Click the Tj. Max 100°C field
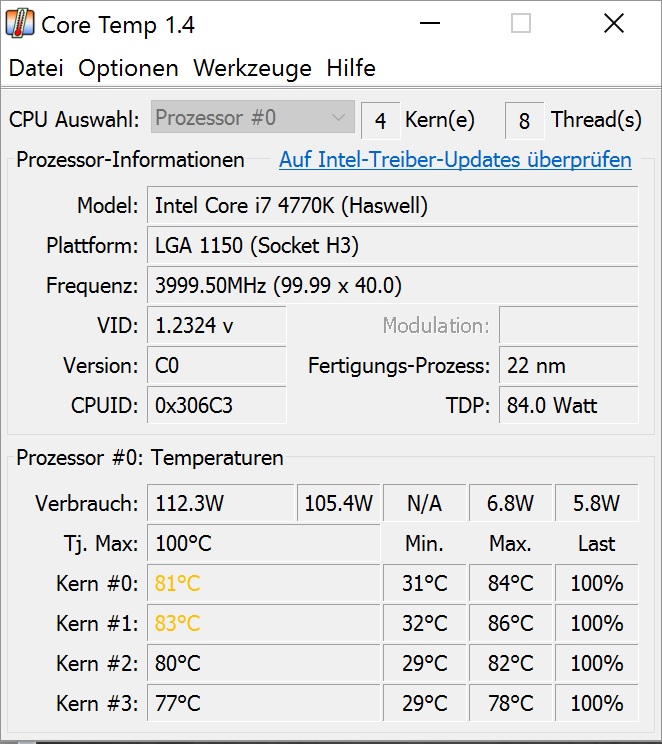Screen dimensions: 662x744 tap(263, 544)
